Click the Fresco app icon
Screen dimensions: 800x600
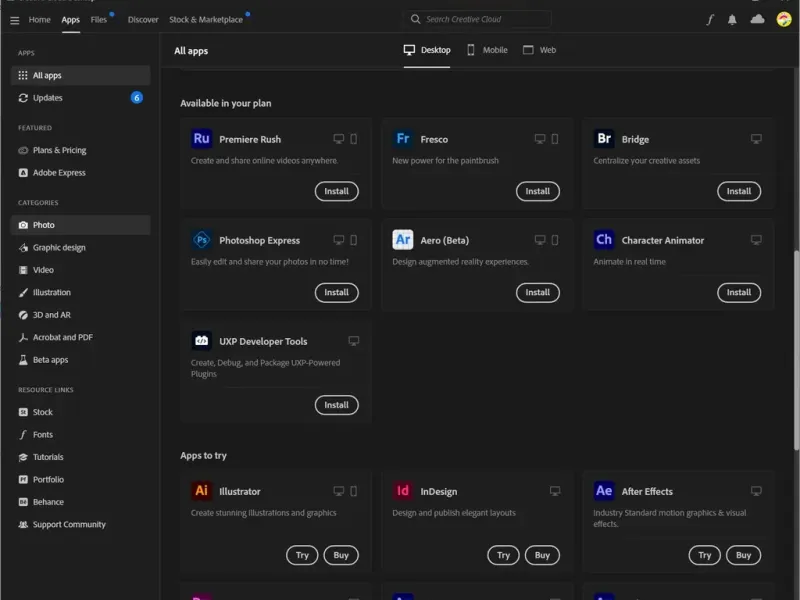403,138
